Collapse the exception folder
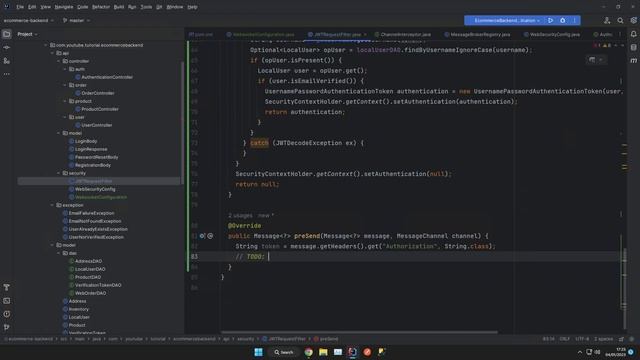The image size is (640, 360). (52, 205)
